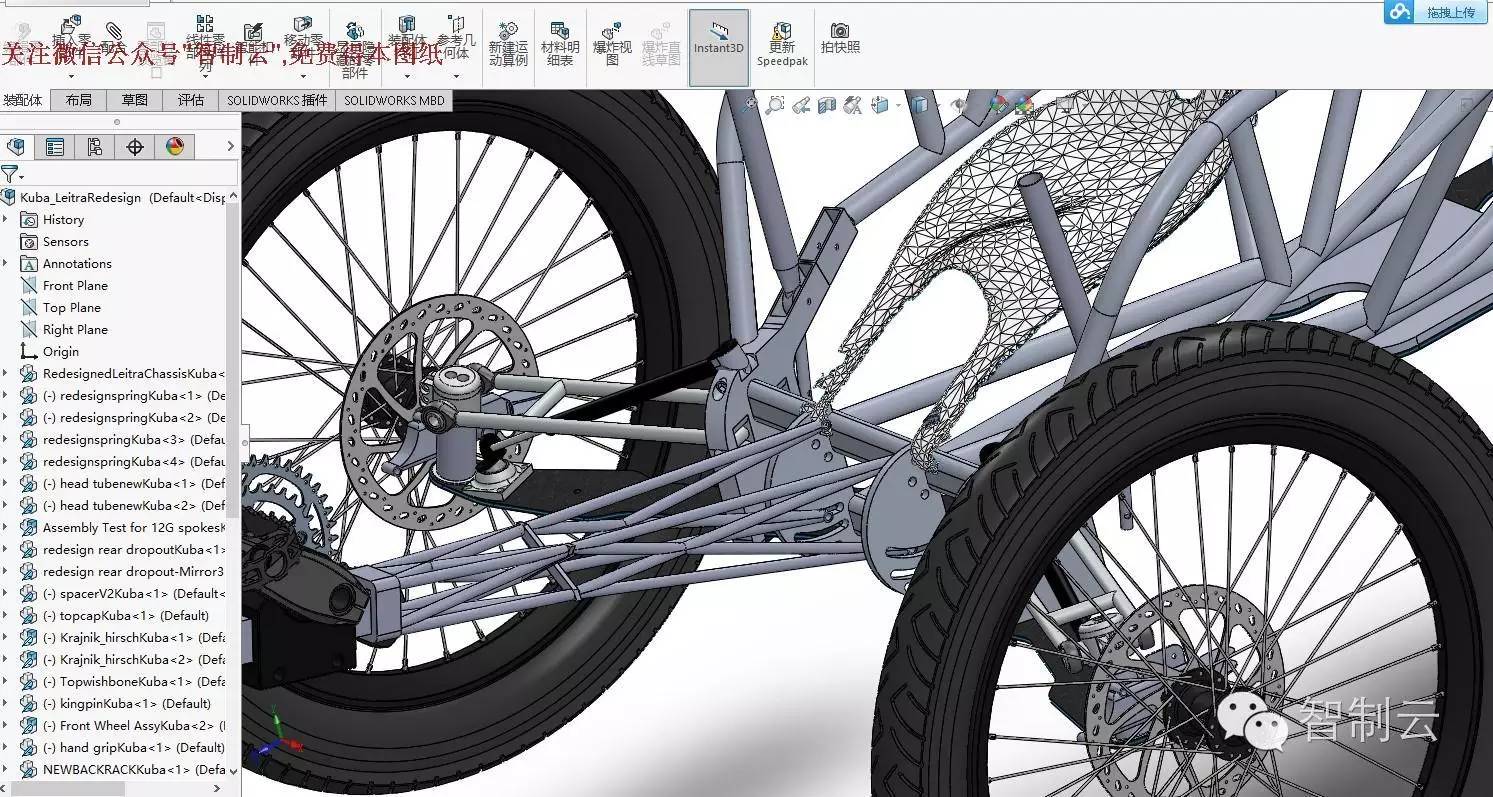The width and height of the screenshot is (1493, 797).
Task: Select Front Plane in the tree
Action: [75, 286]
